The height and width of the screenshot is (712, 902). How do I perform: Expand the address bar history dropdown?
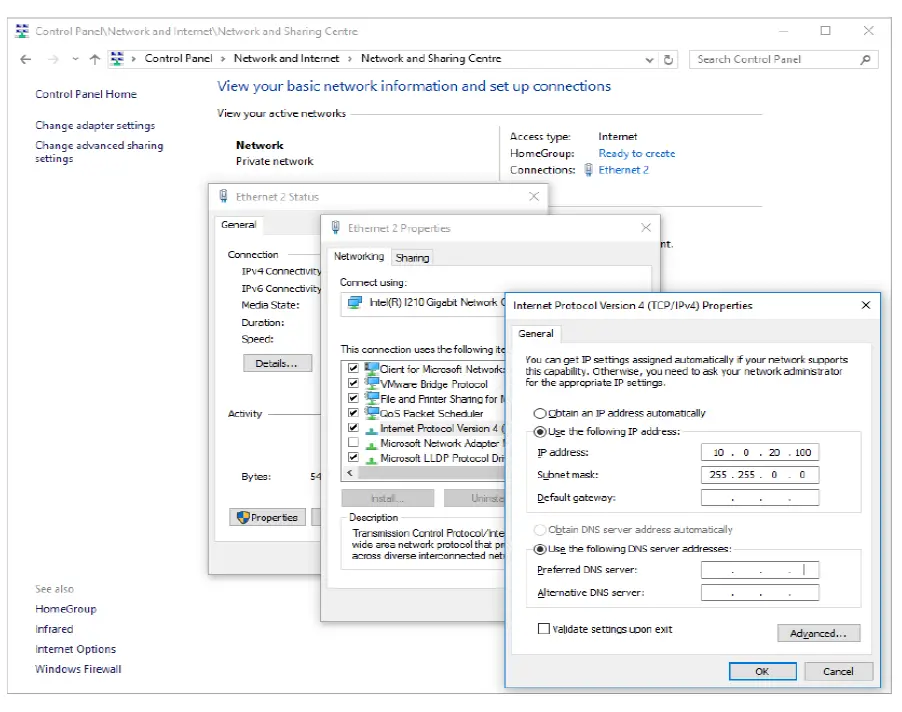651,59
